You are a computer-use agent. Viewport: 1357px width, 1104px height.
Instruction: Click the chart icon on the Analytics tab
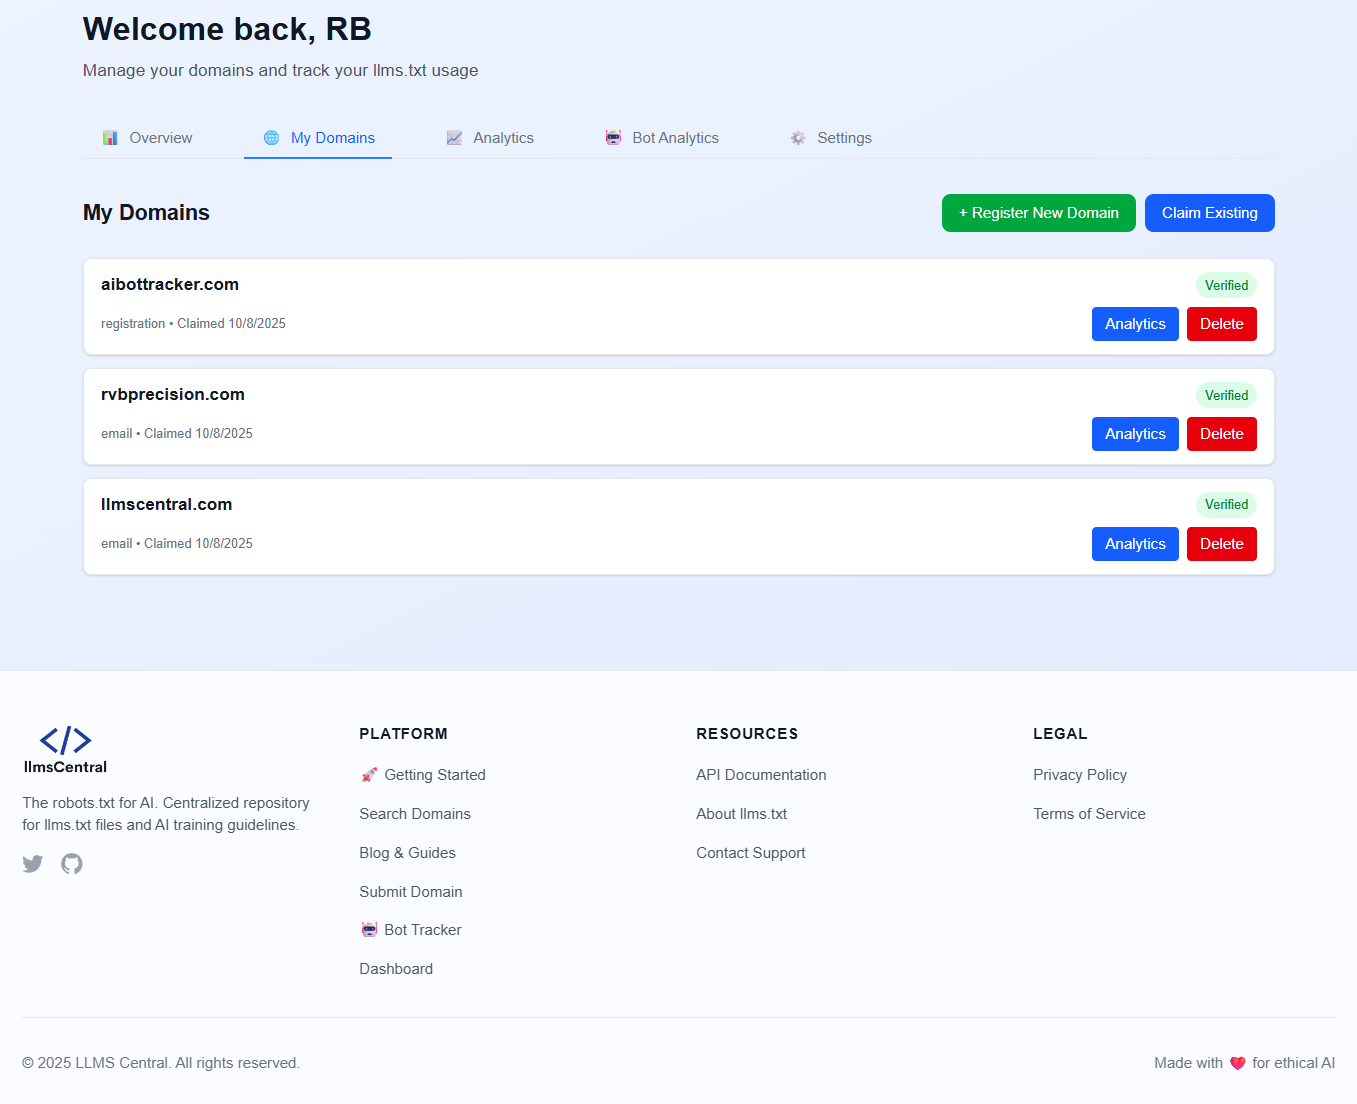(455, 137)
